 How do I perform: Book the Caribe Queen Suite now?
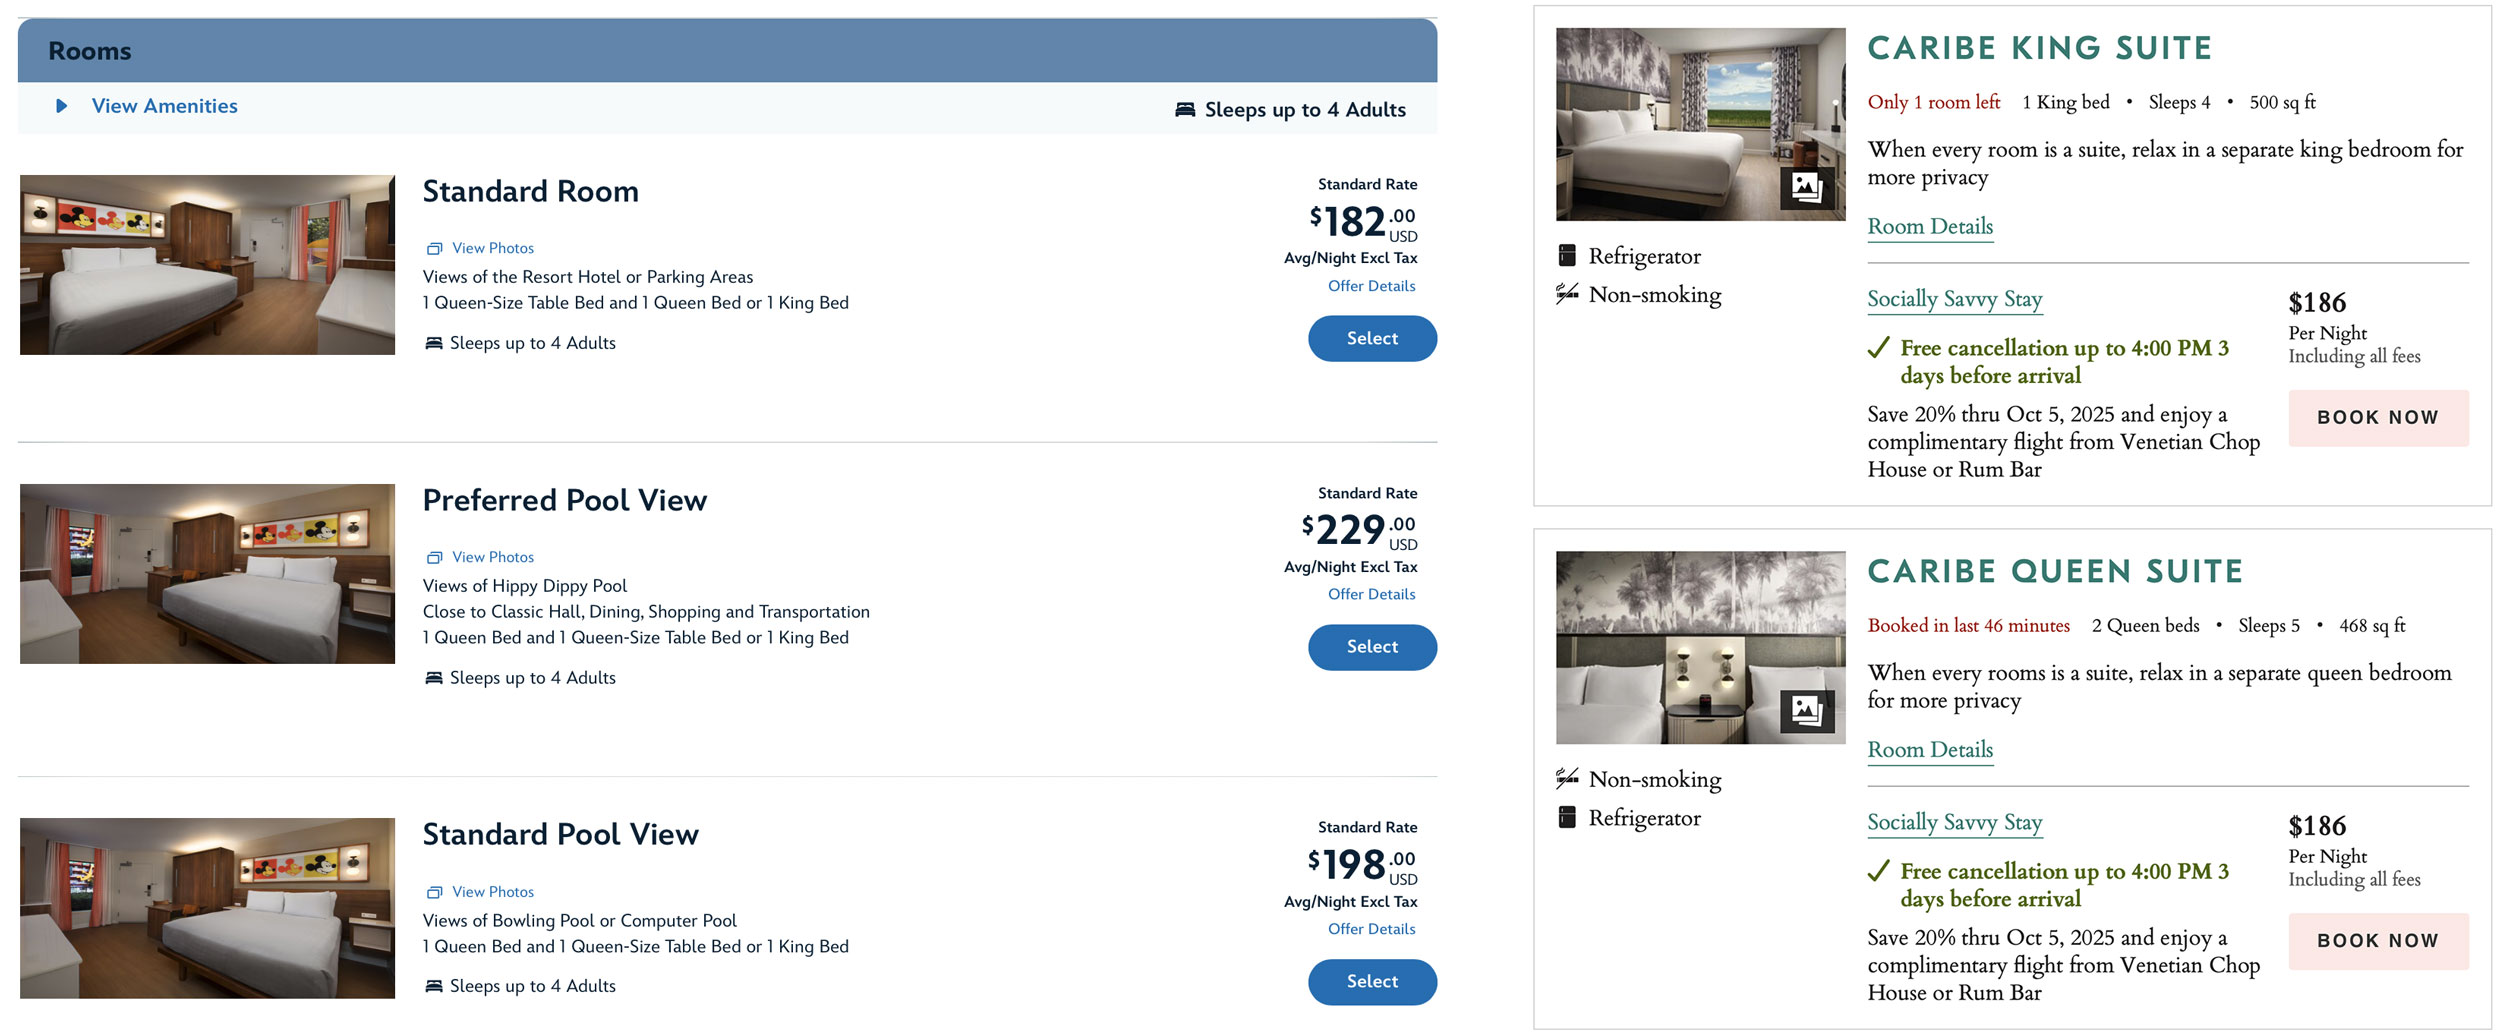click(2377, 941)
